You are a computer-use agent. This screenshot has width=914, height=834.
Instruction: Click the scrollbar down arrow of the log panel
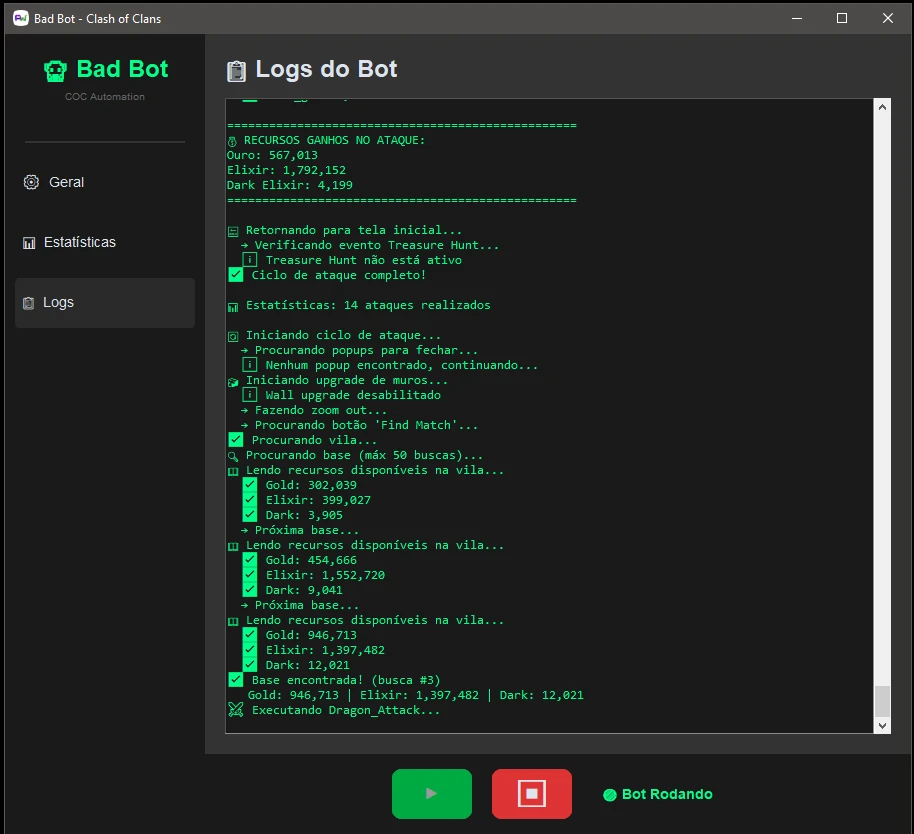pos(882,723)
